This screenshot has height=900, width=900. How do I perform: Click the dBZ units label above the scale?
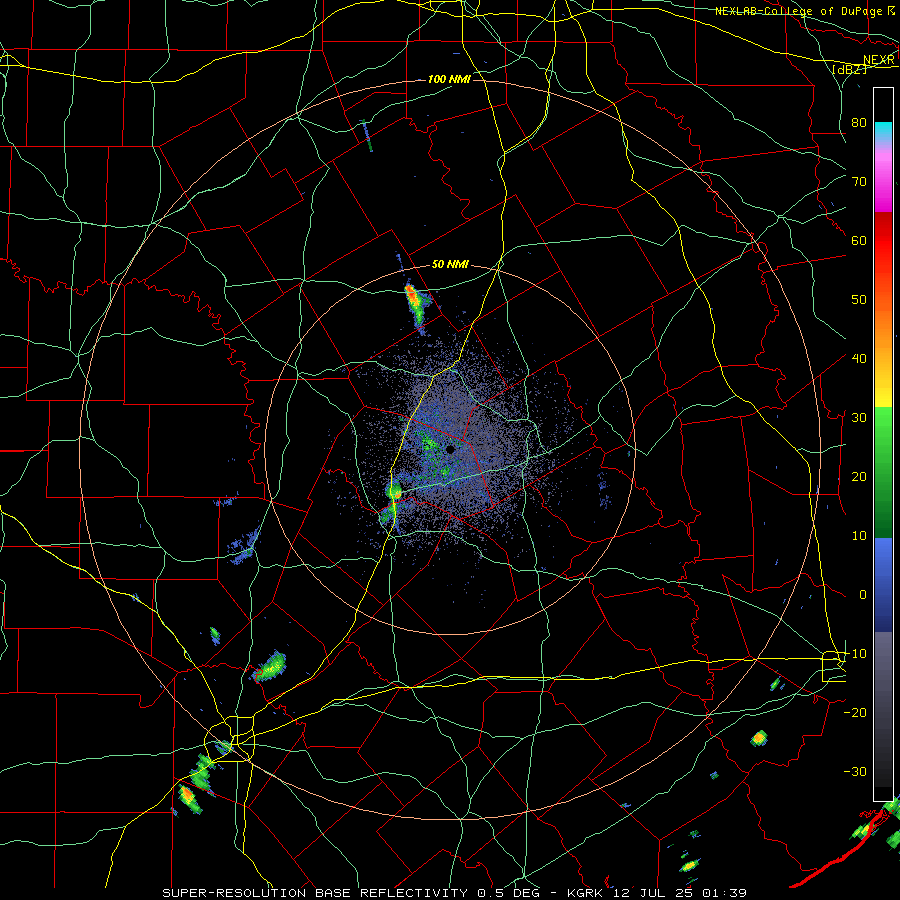pyautogui.click(x=849, y=70)
